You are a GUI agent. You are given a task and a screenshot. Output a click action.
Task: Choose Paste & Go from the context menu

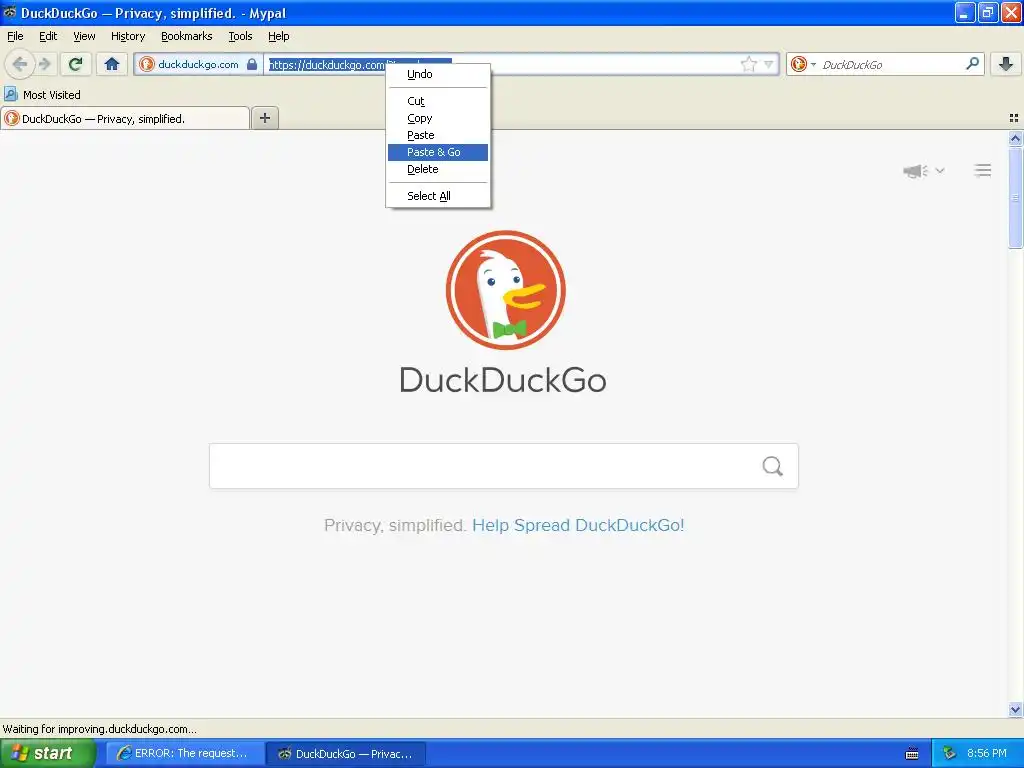(438, 152)
